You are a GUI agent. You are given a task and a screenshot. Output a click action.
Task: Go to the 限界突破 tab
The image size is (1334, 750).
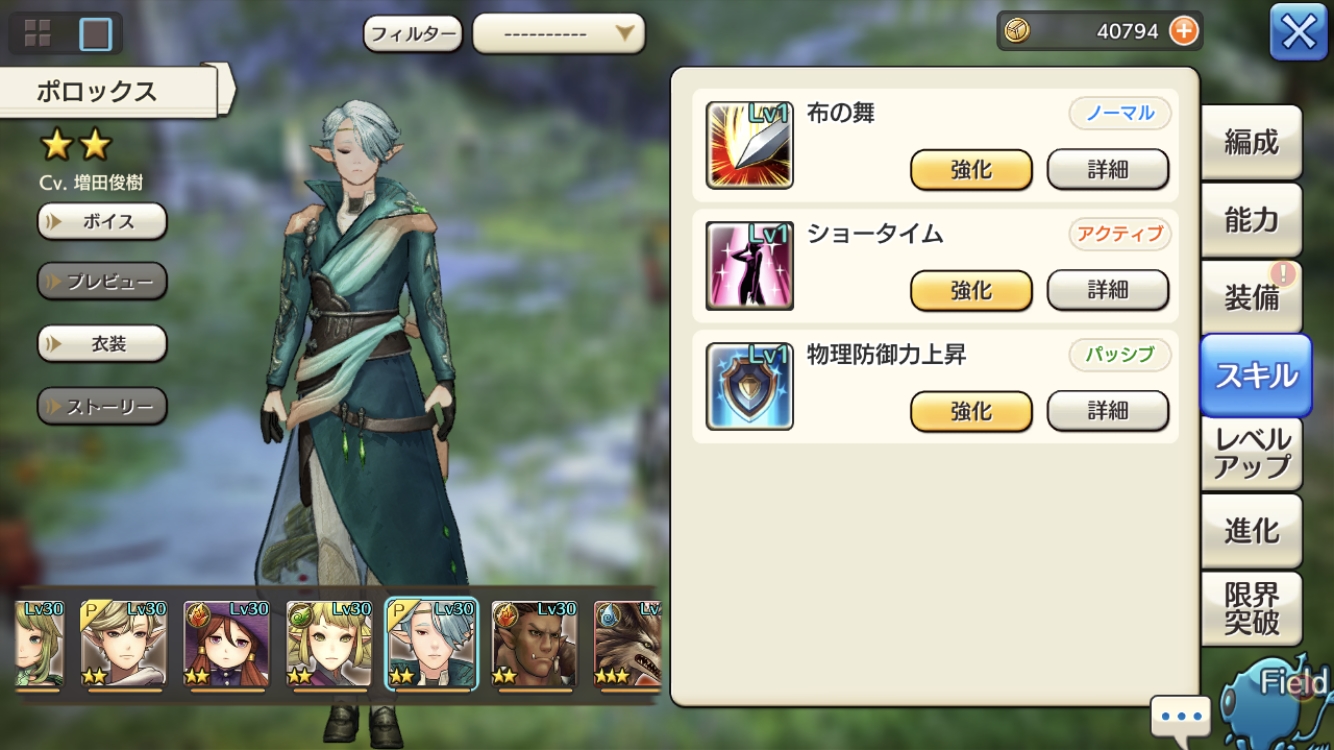point(1251,608)
